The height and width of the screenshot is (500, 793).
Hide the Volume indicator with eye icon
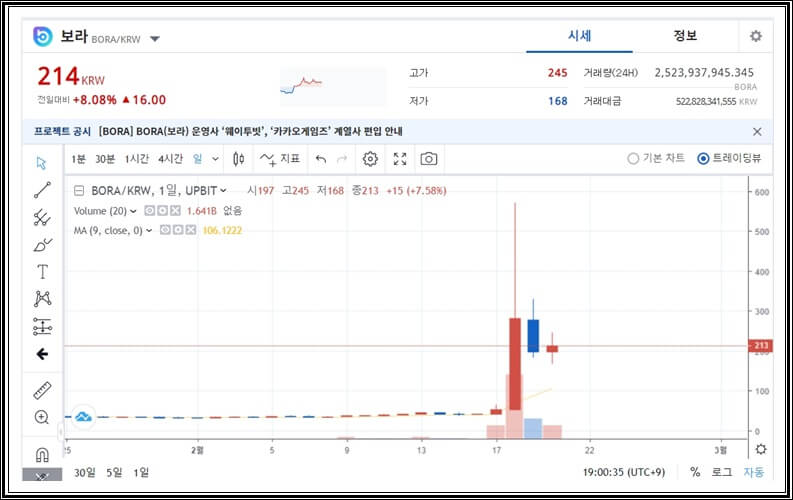150,210
